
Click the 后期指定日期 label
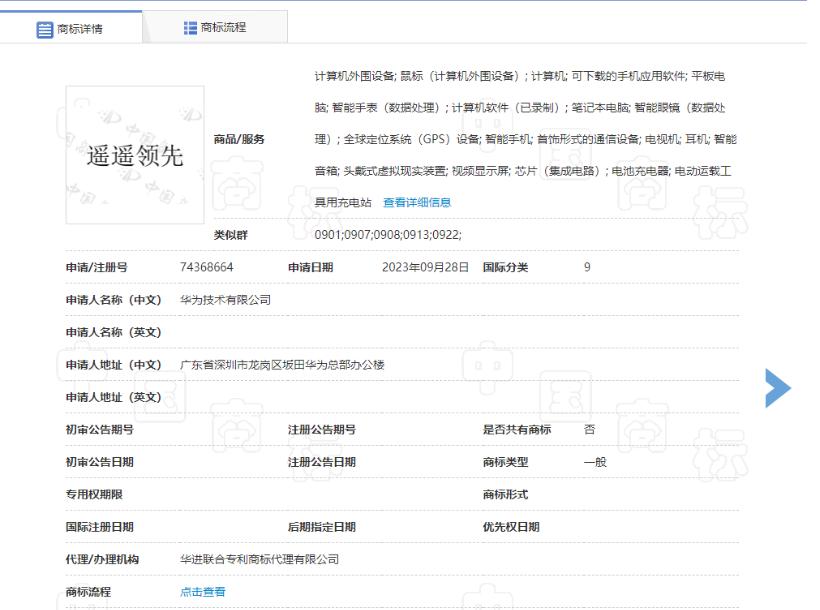pos(322,527)
